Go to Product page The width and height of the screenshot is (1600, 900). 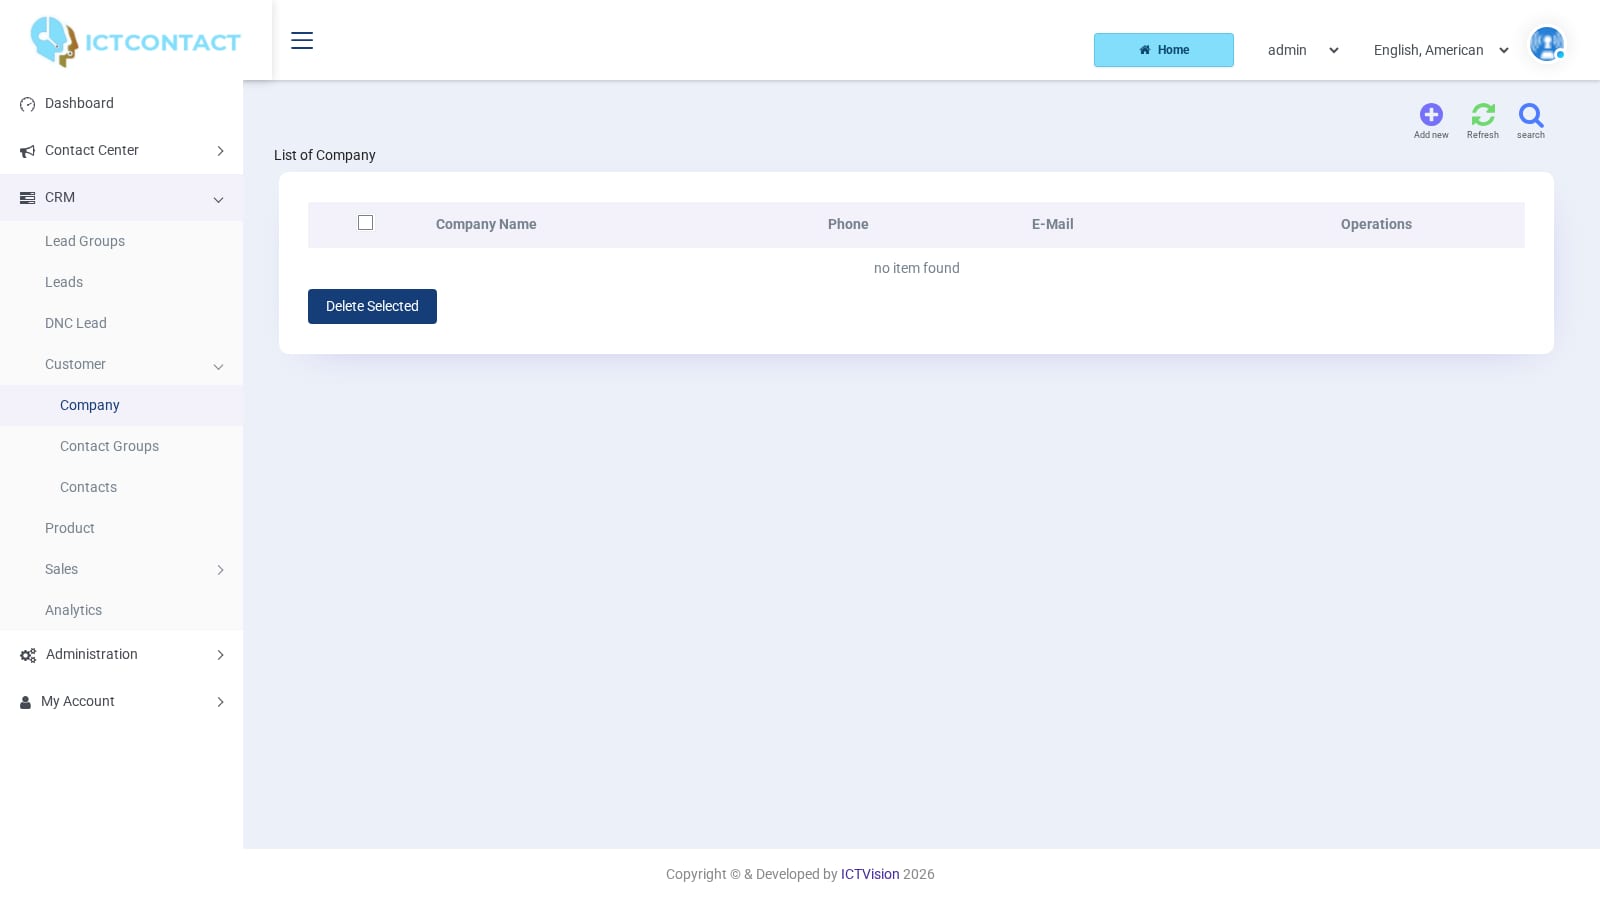click(70, 528)
